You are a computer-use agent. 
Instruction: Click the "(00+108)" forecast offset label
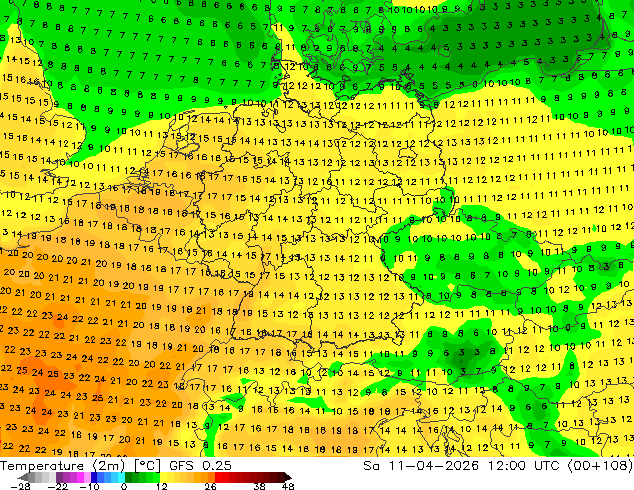point(600,466)
